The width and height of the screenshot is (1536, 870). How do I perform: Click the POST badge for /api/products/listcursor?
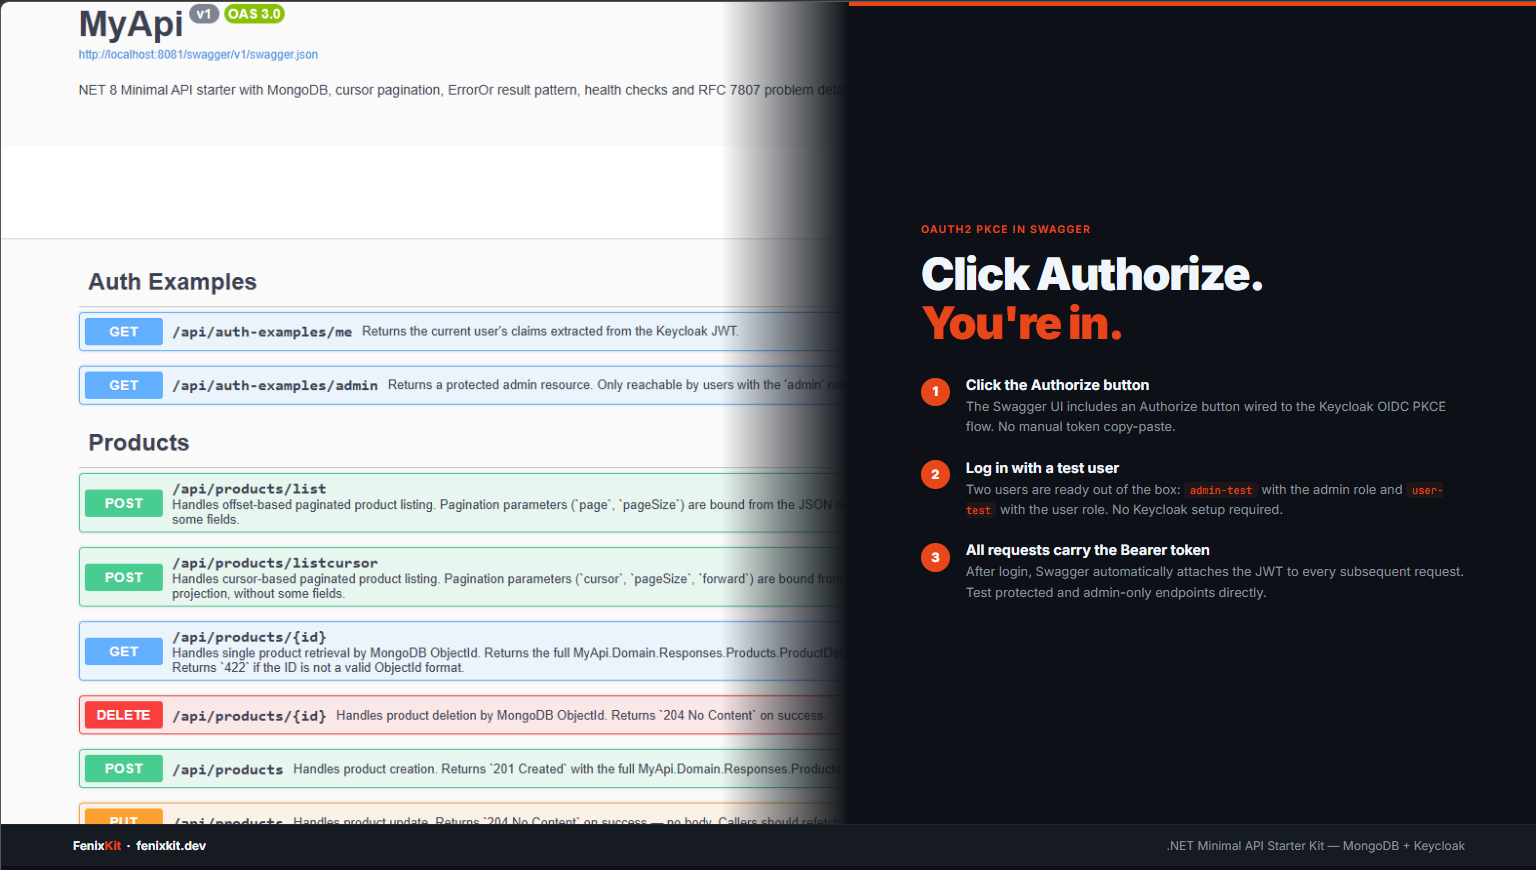point(124,577)
